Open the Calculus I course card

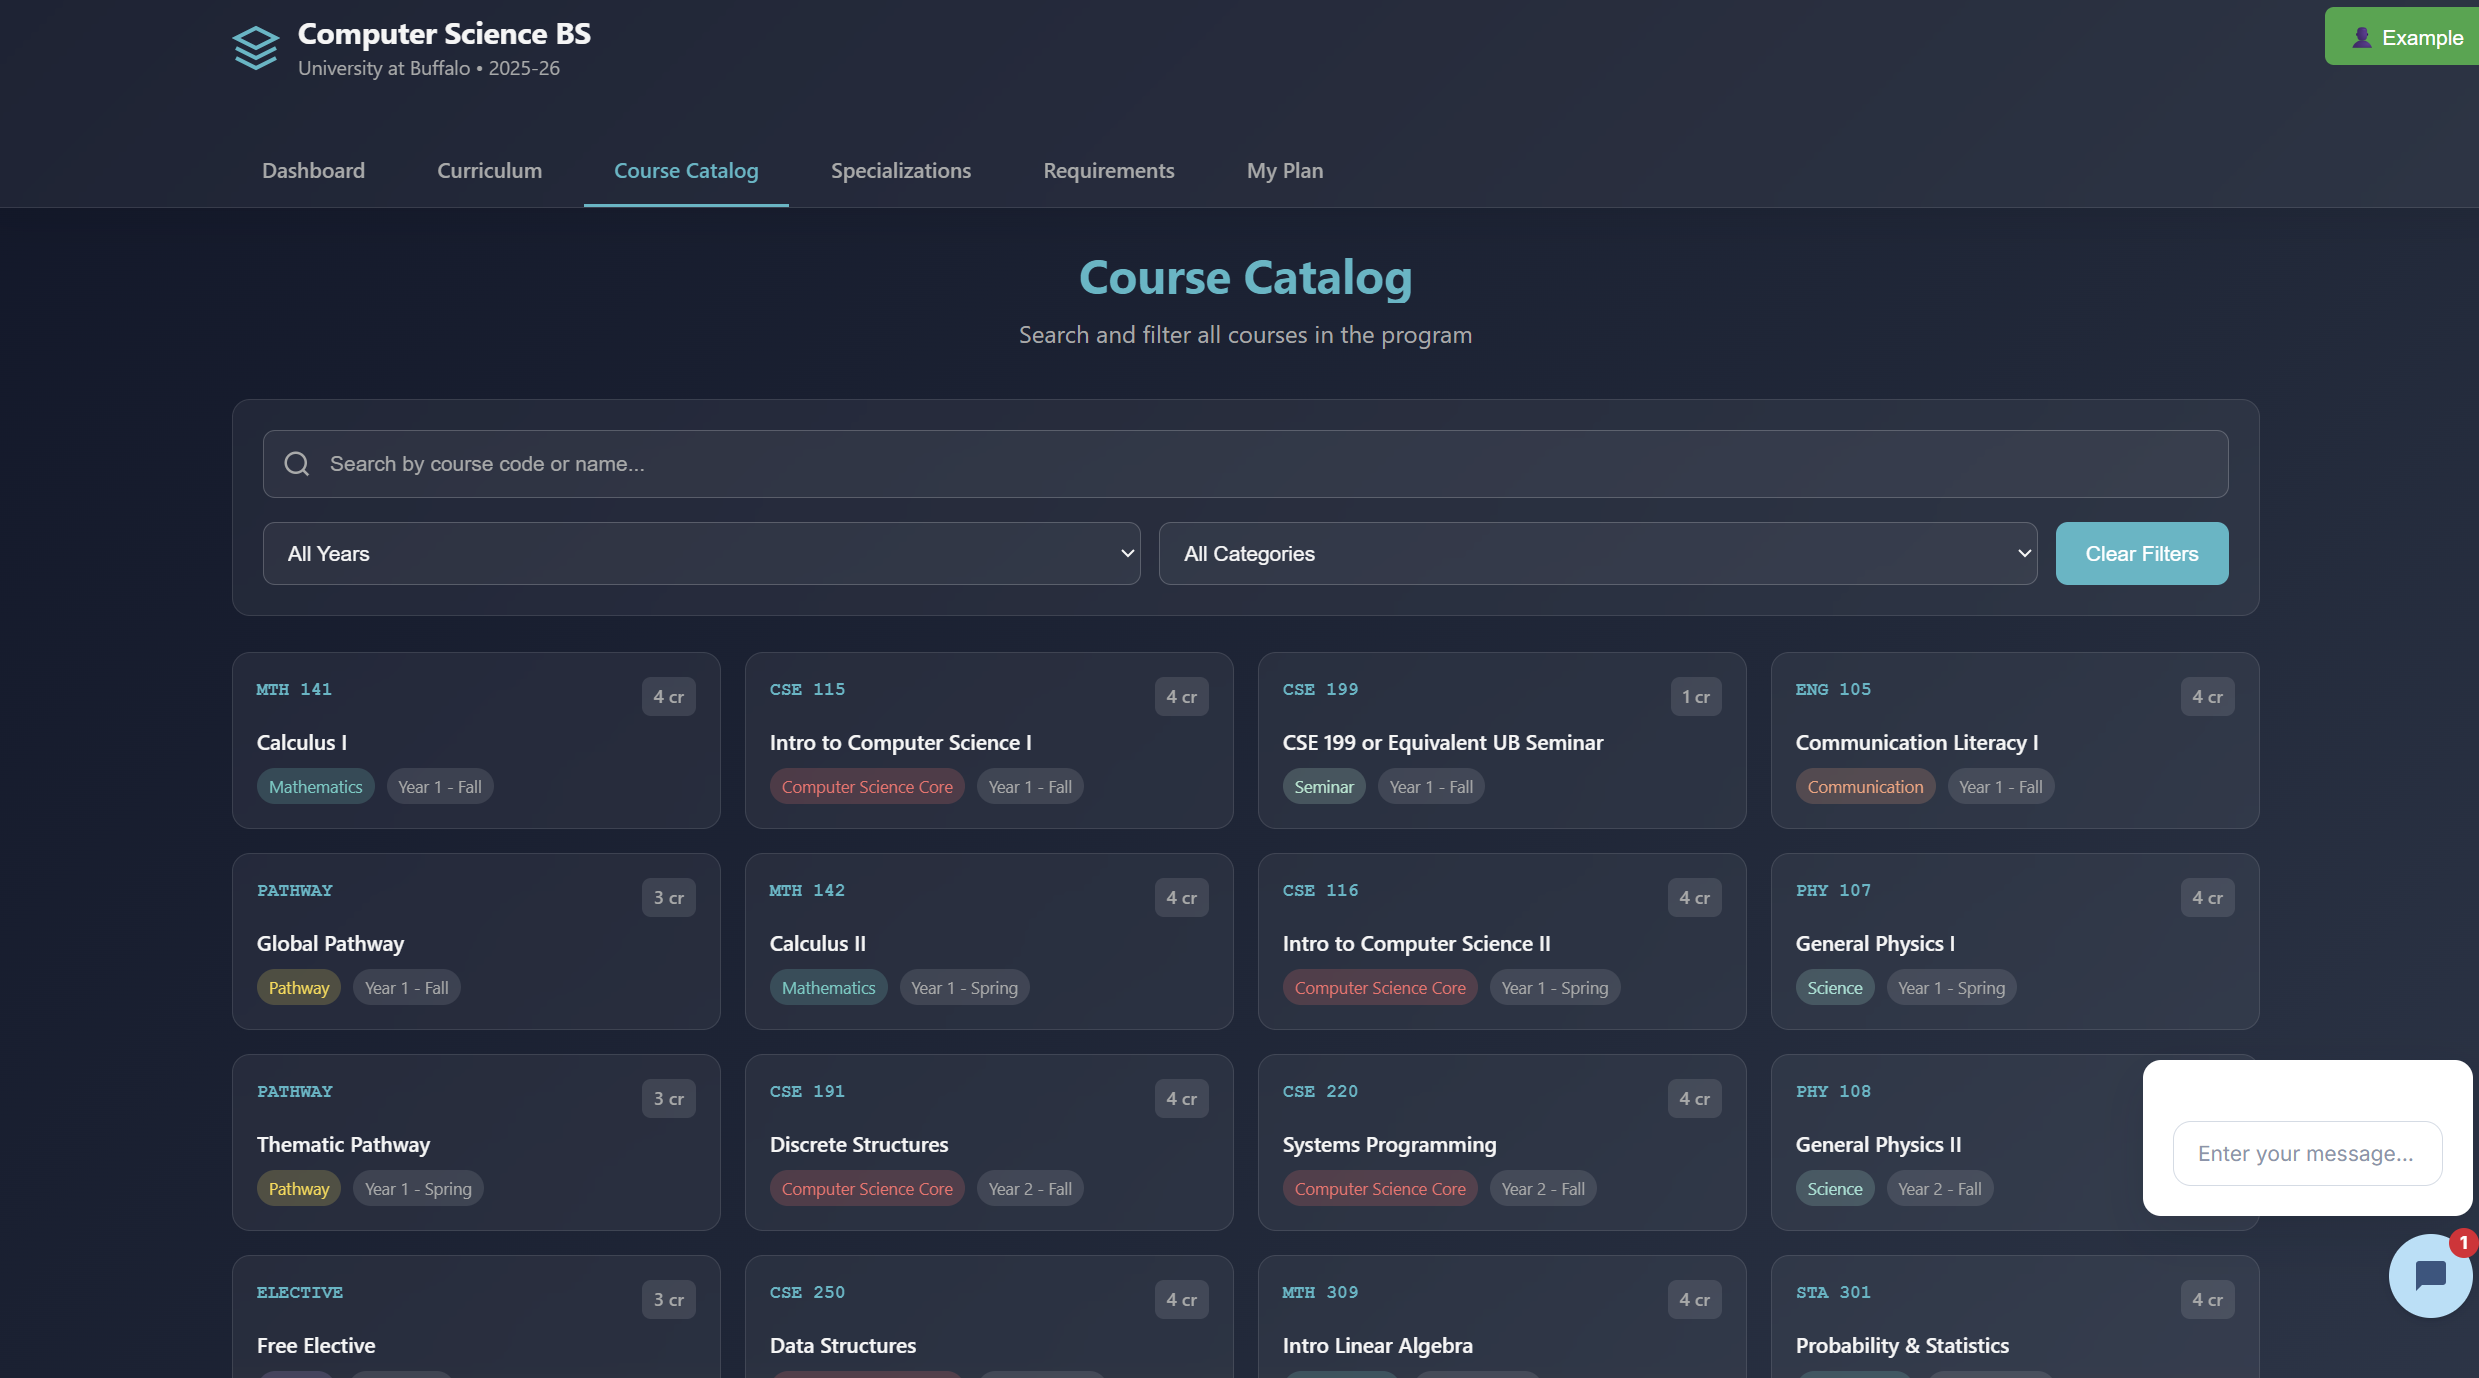click(476, 740)
